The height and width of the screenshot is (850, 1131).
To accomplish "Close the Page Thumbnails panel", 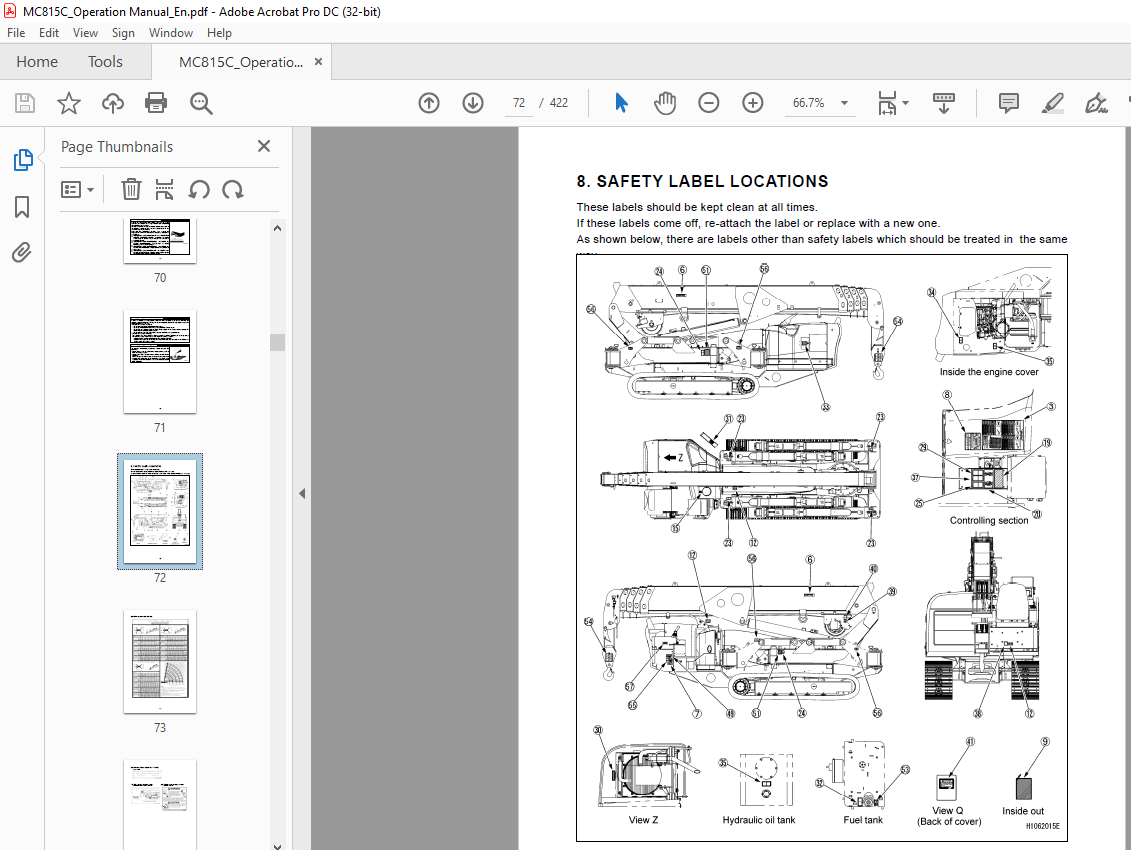I will pyautogui.click(x=264, y=146).
